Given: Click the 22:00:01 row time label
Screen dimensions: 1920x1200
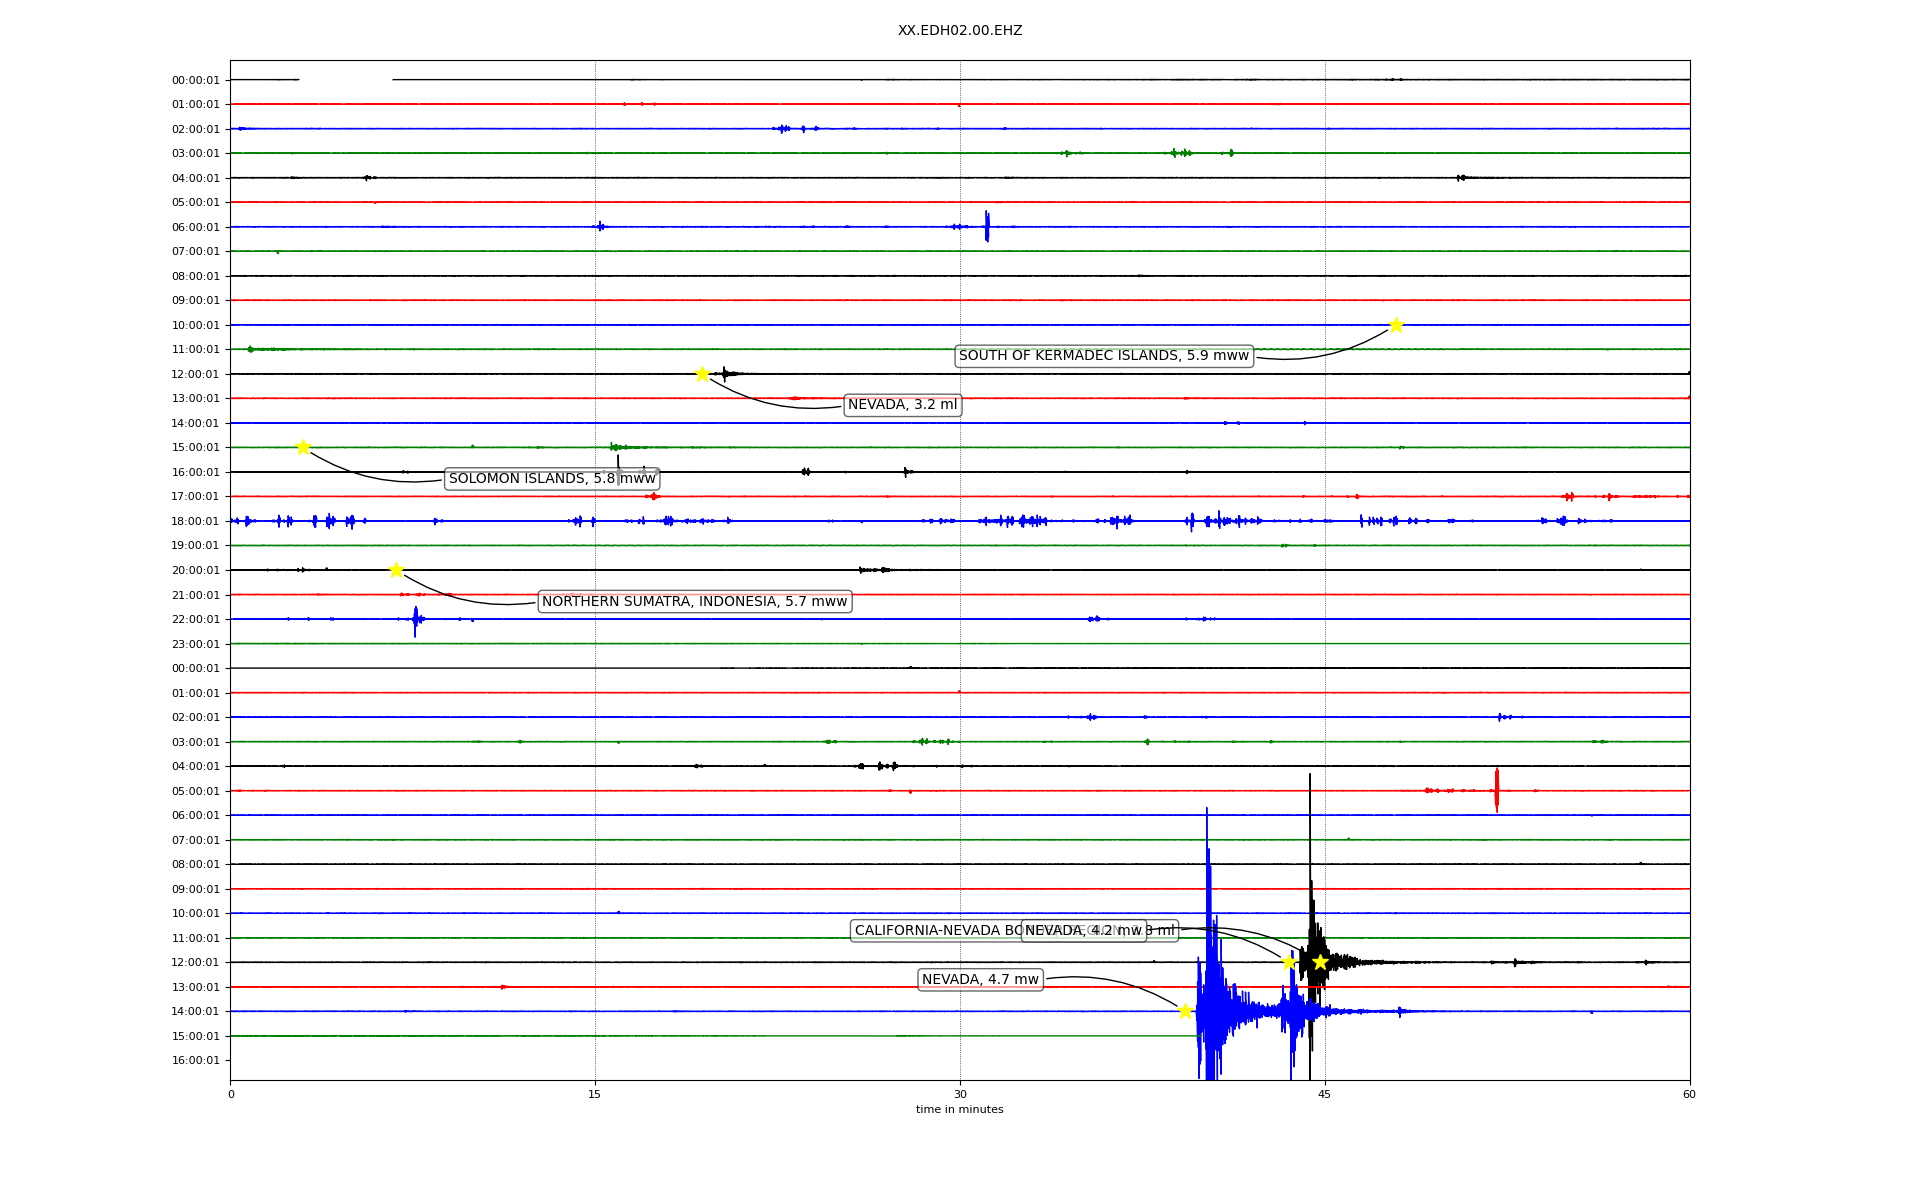Looking at the screenshot, I should coord(195,619).
